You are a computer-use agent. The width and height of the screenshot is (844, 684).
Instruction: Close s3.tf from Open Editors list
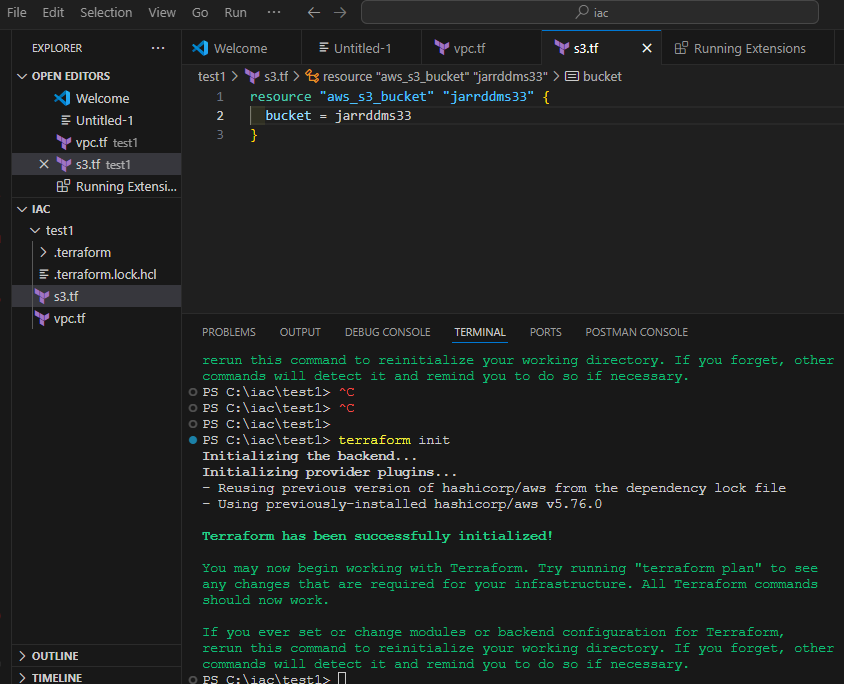click(x=44, y=164)
